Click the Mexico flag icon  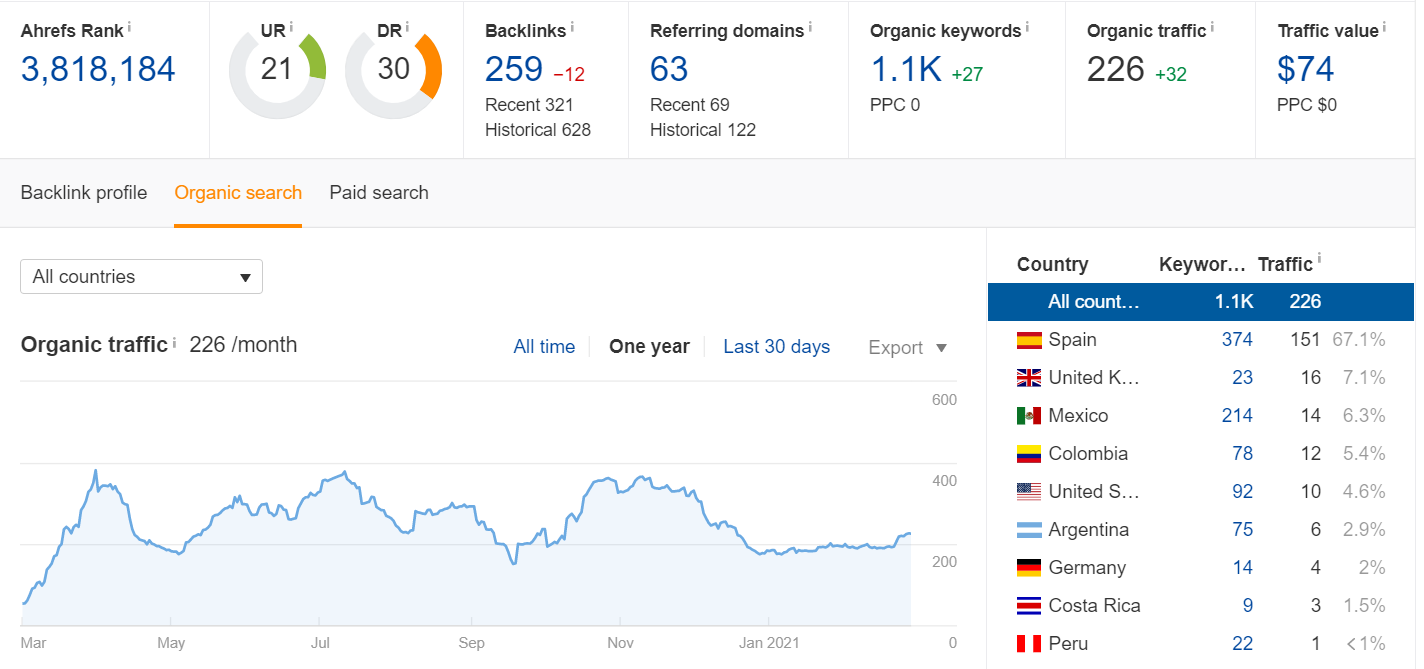(x=1028, y=416)
